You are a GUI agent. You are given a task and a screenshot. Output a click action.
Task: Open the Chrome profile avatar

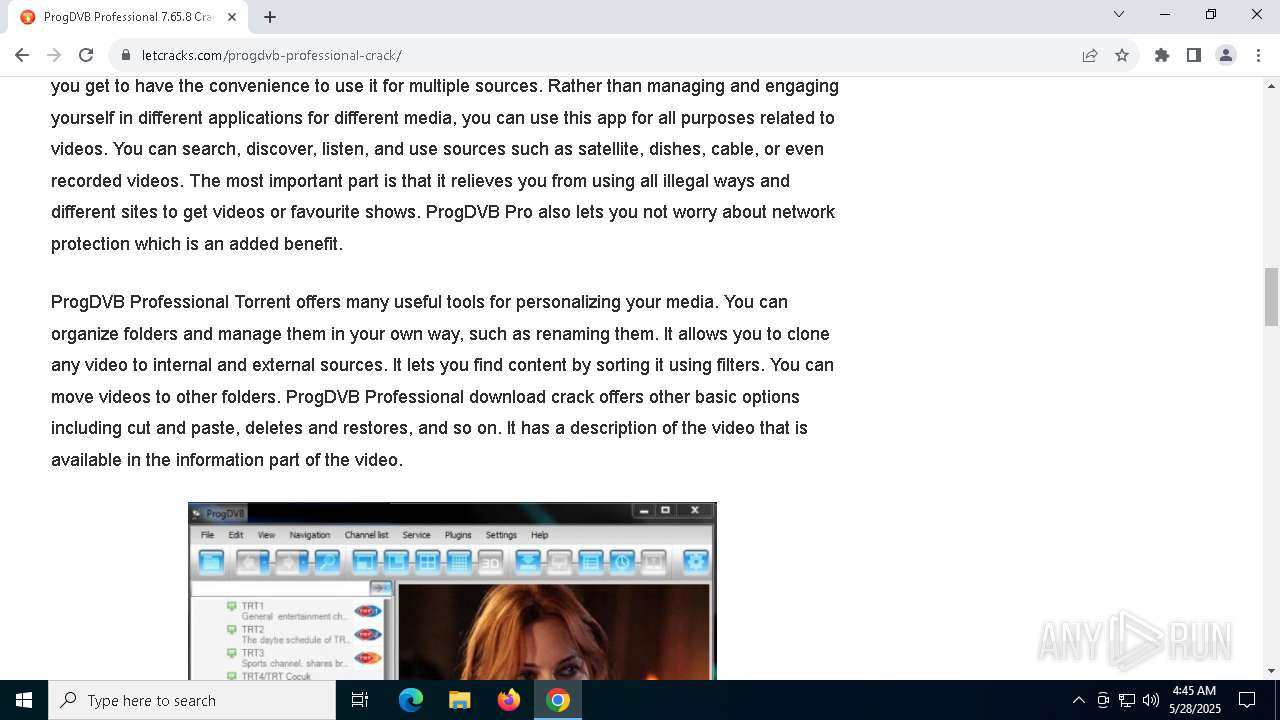tap(1226, 55)
